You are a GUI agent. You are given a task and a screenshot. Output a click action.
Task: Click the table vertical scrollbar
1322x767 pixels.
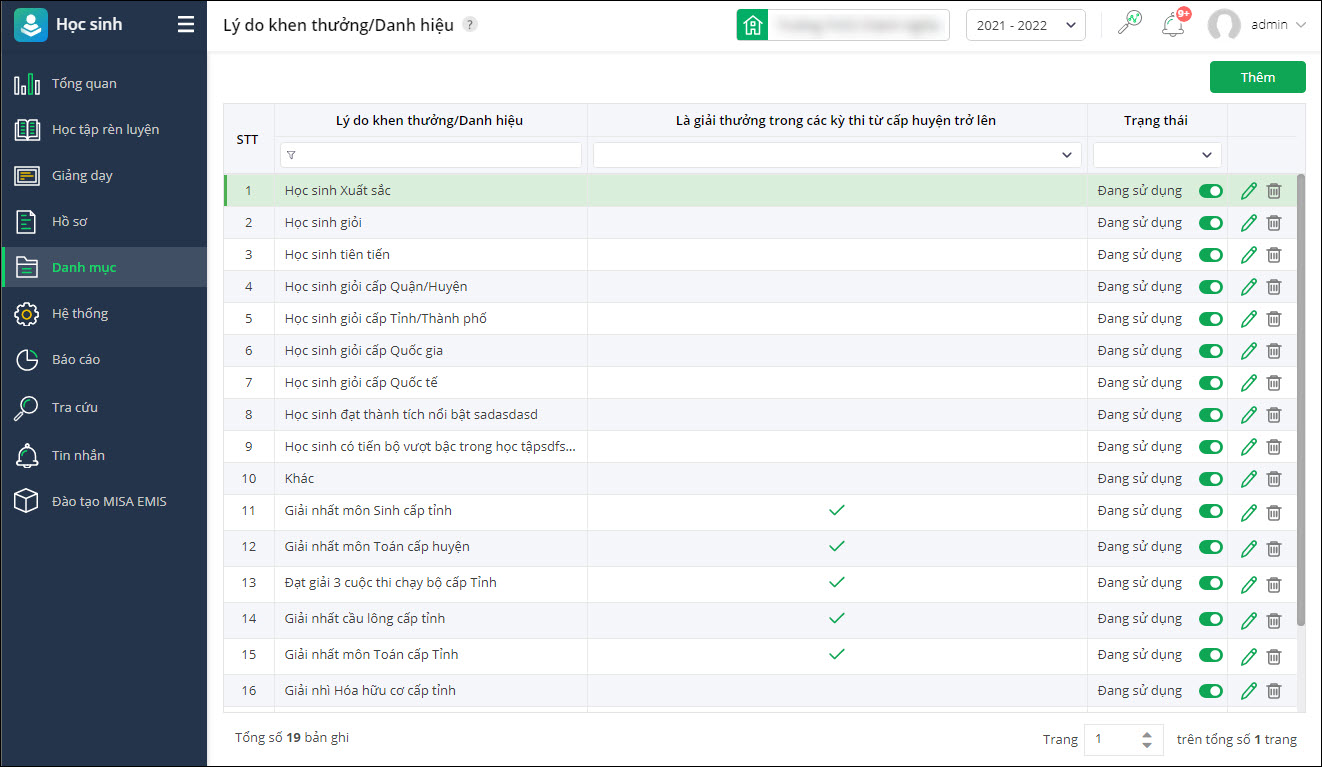1300,400
